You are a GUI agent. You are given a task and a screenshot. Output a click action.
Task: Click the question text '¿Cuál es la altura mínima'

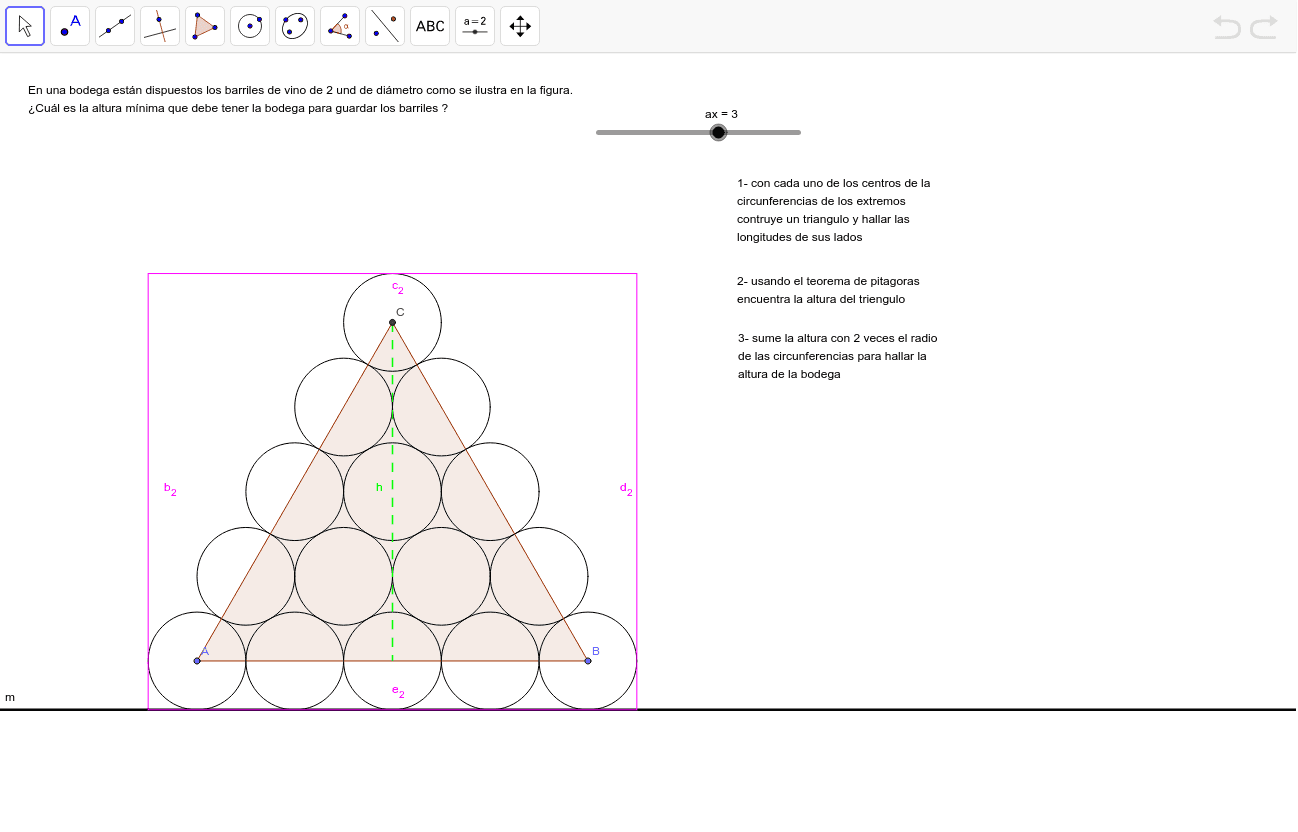[238, 108]
